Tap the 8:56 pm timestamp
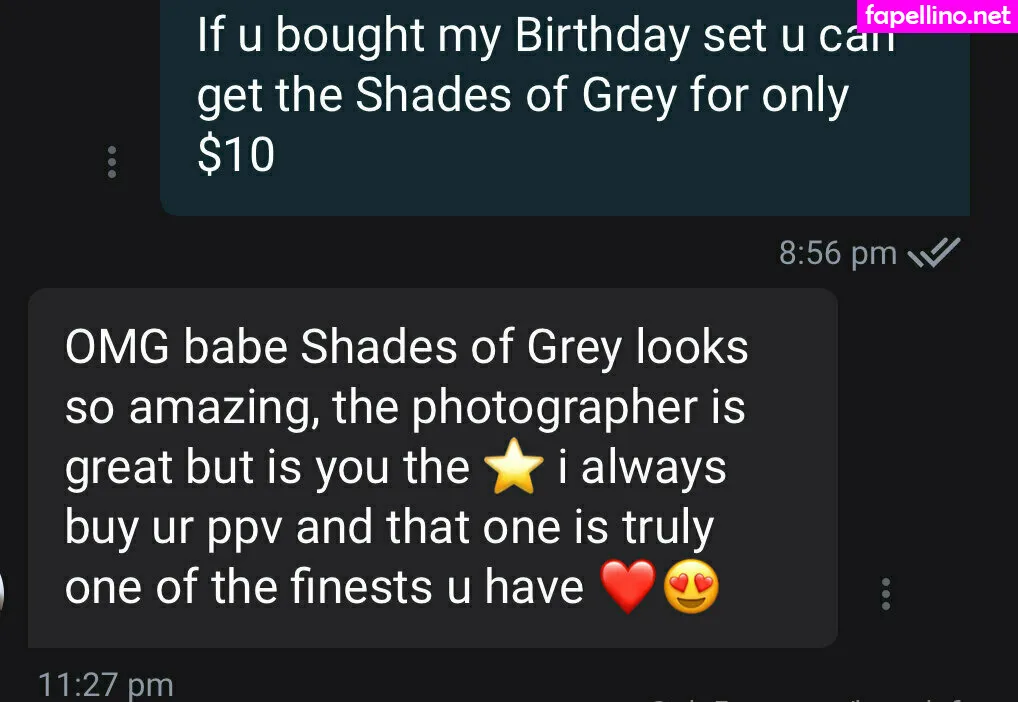Image resolution: width=1018 pixels, height=702 pixels. coord(838,253)
